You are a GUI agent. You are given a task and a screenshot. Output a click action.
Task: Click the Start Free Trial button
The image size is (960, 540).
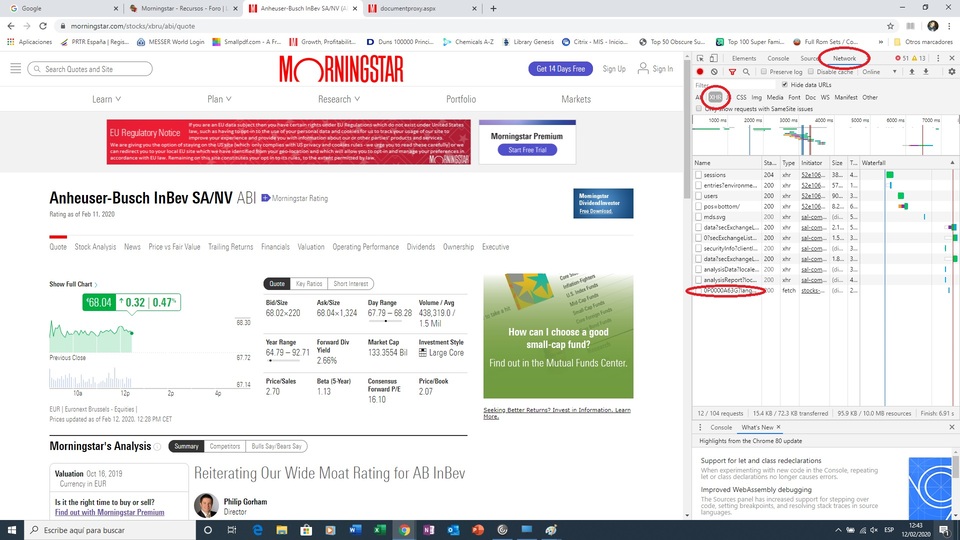coord(527,150)
